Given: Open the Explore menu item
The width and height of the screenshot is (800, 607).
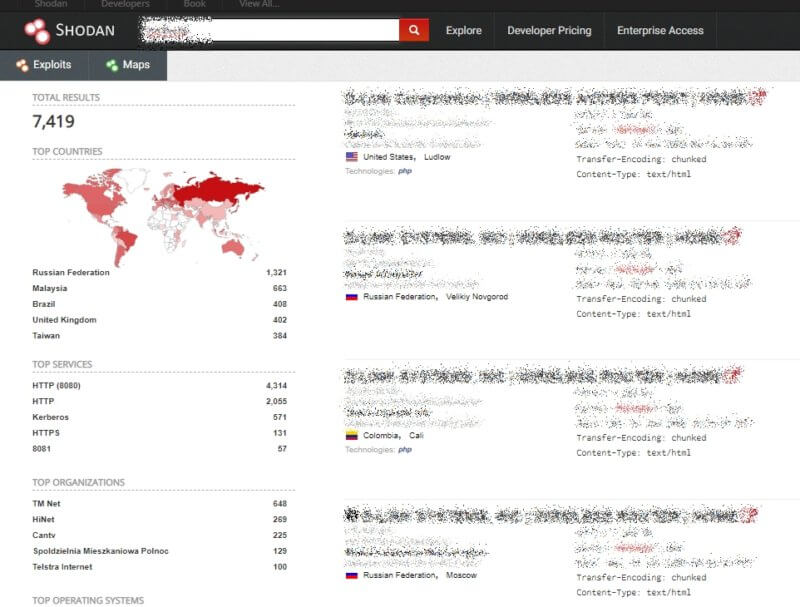Looking at the screenshot, I should coord(463,31).
